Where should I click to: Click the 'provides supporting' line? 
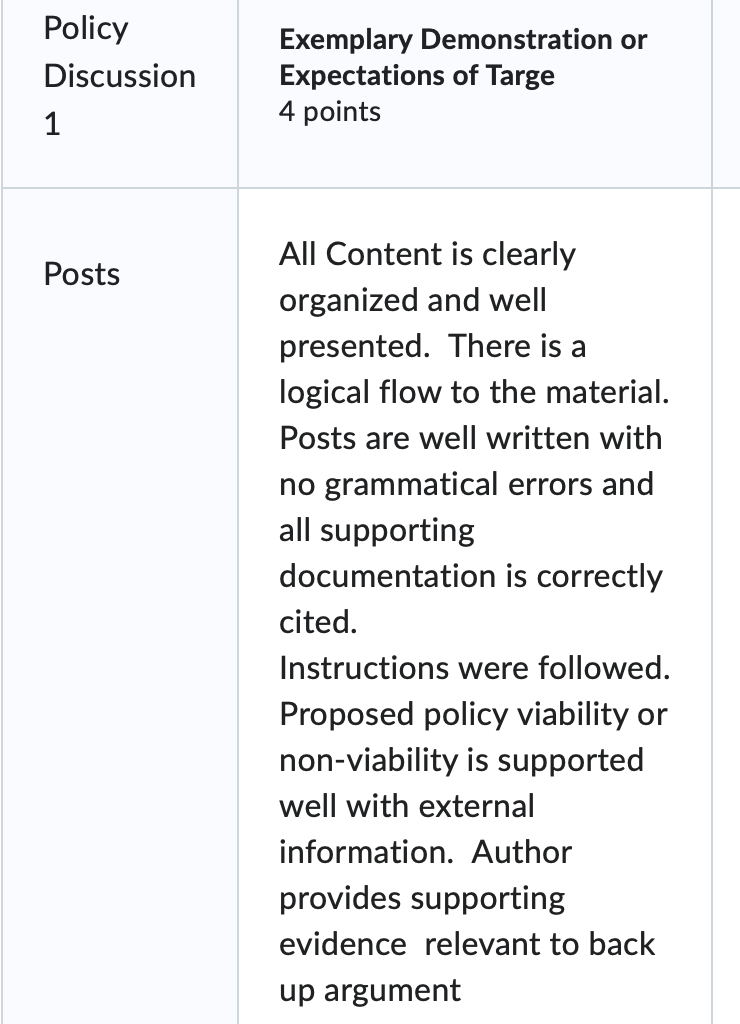click(x=423, y=899)
